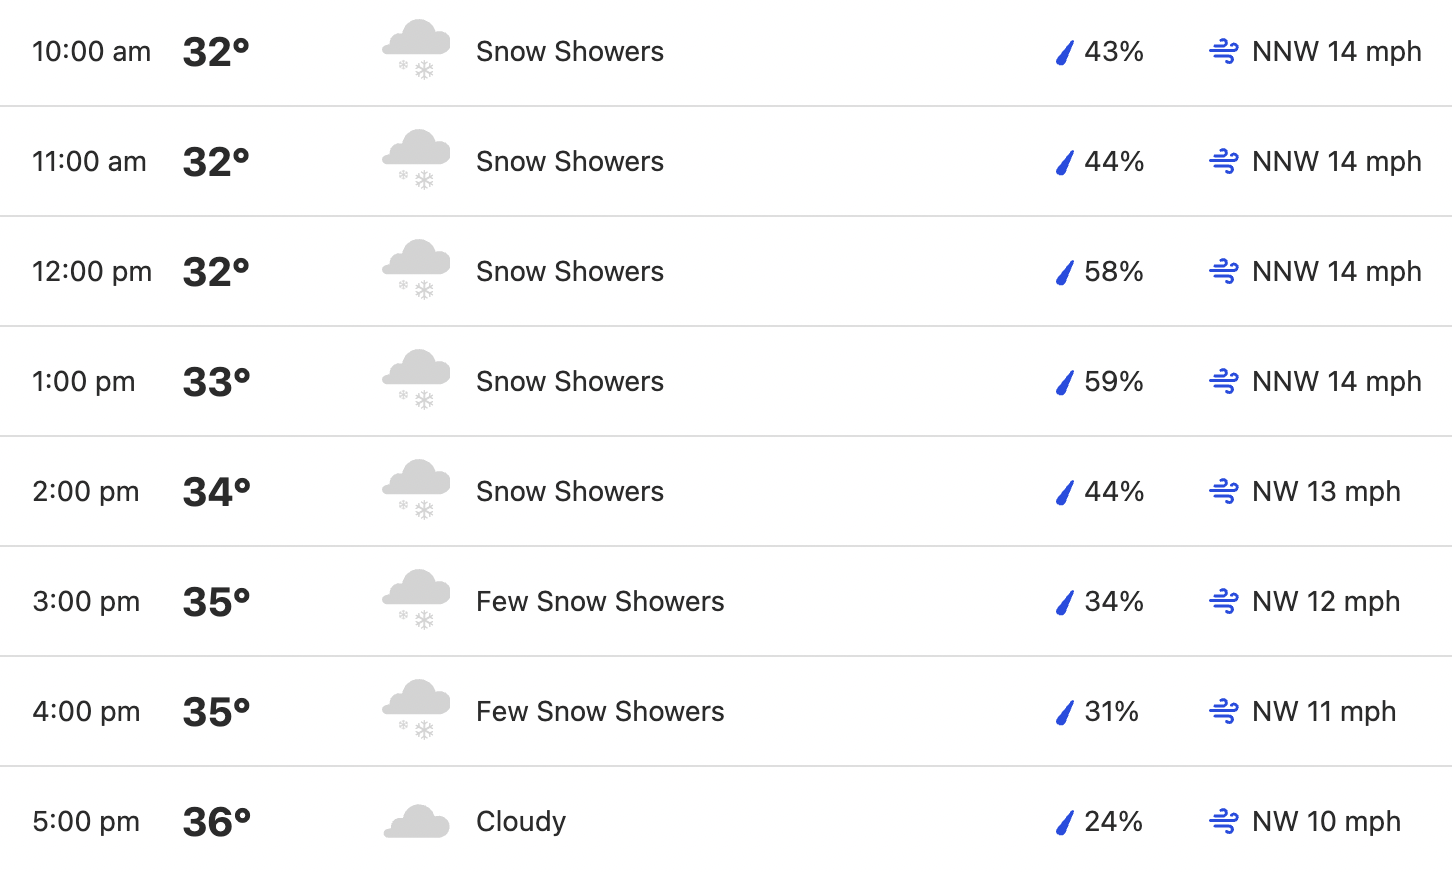Click the cloudy icon at 5:00 pm
1452x872 pixels.
[x=416, y=821]
